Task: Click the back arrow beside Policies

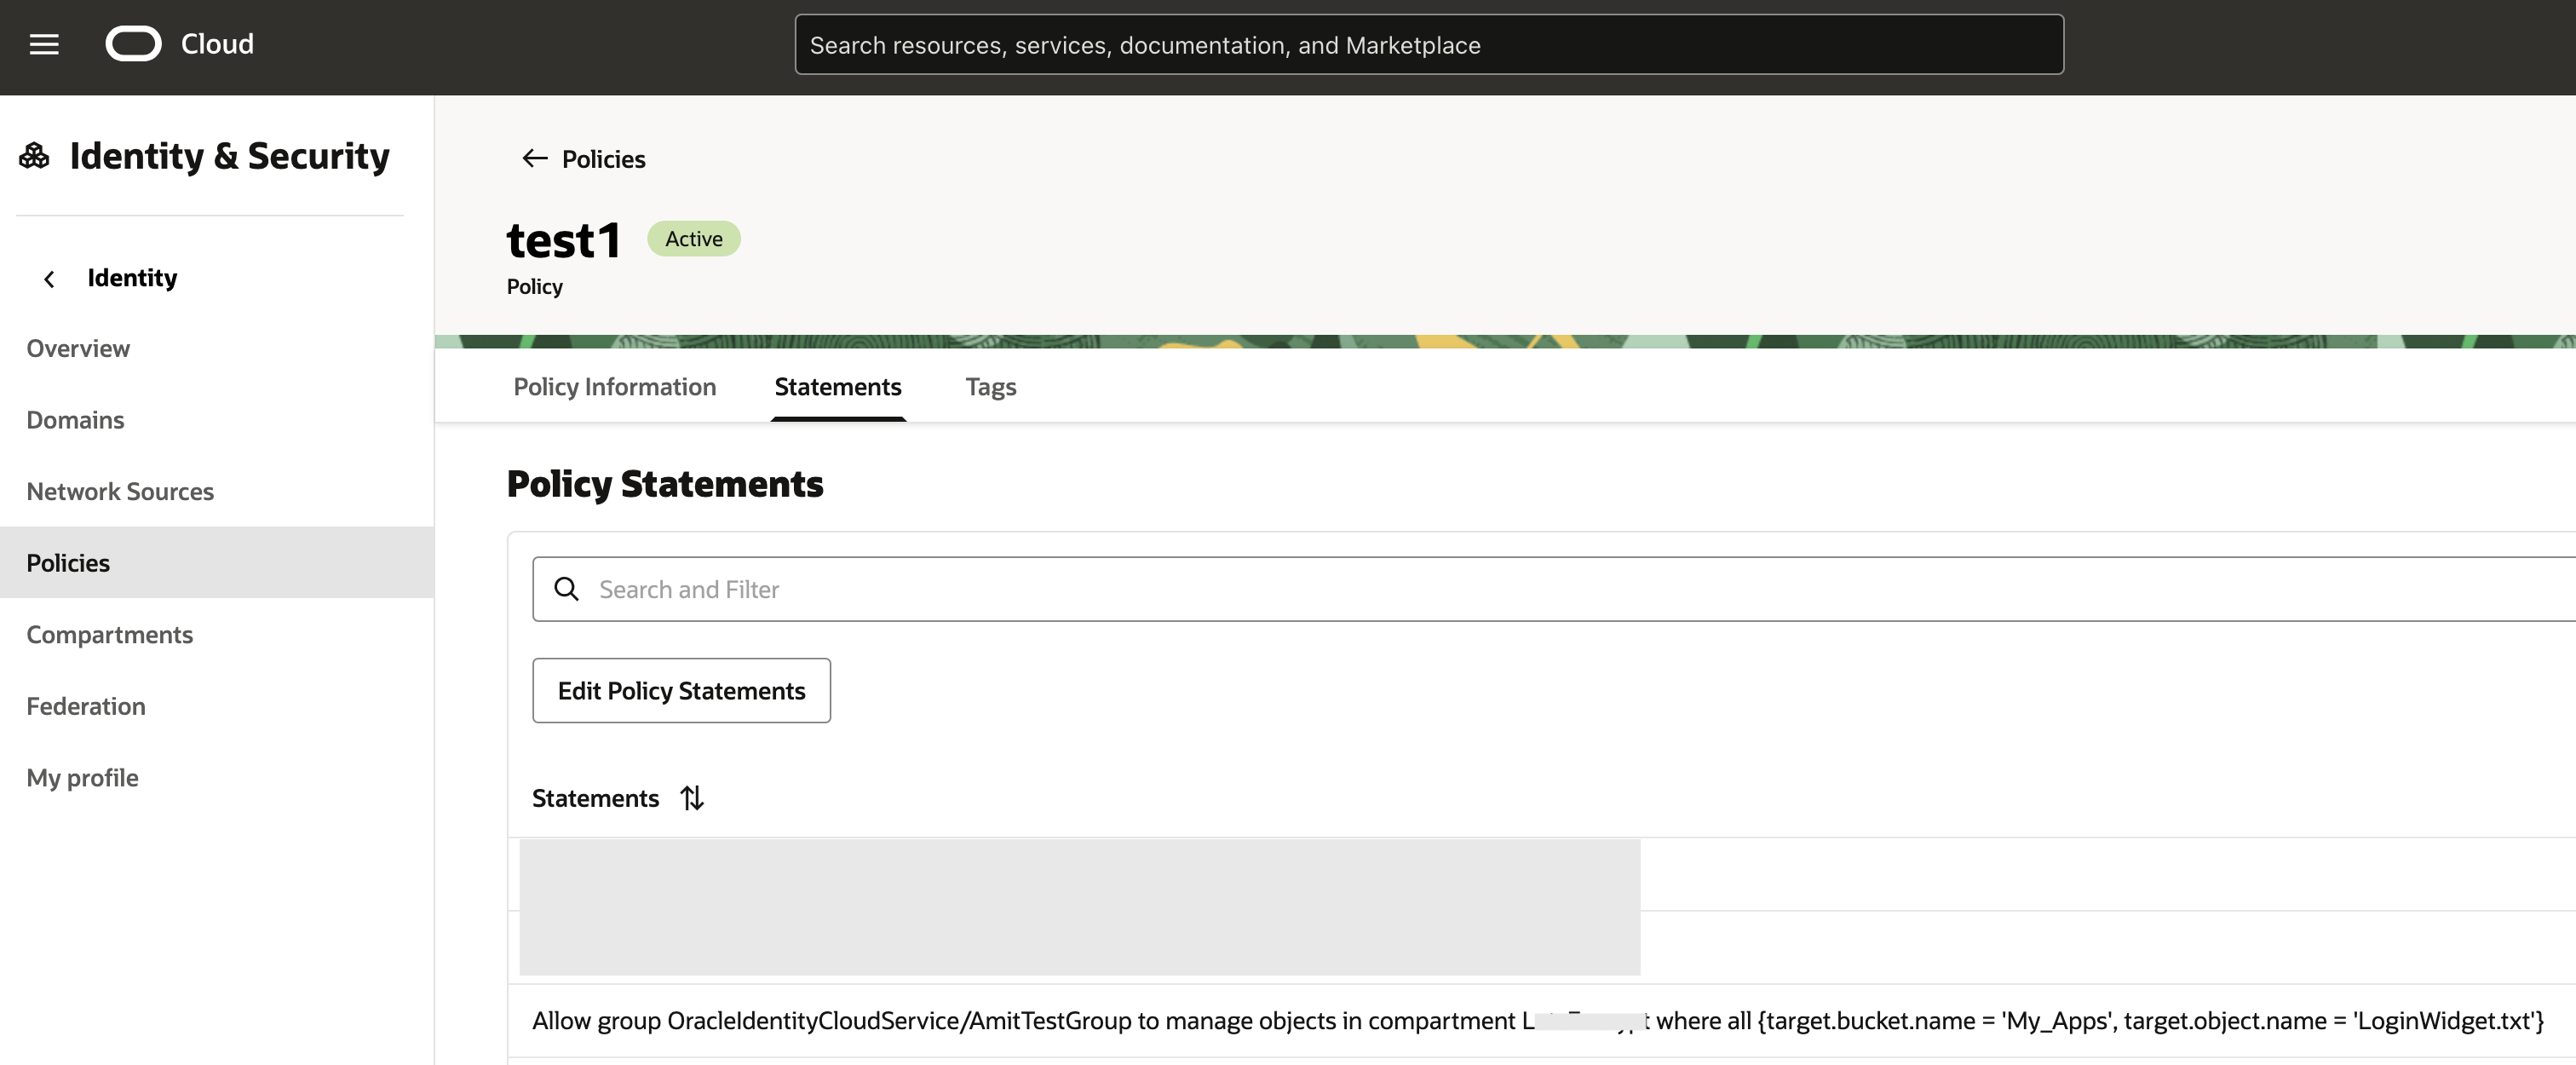Action: [535, 158]
